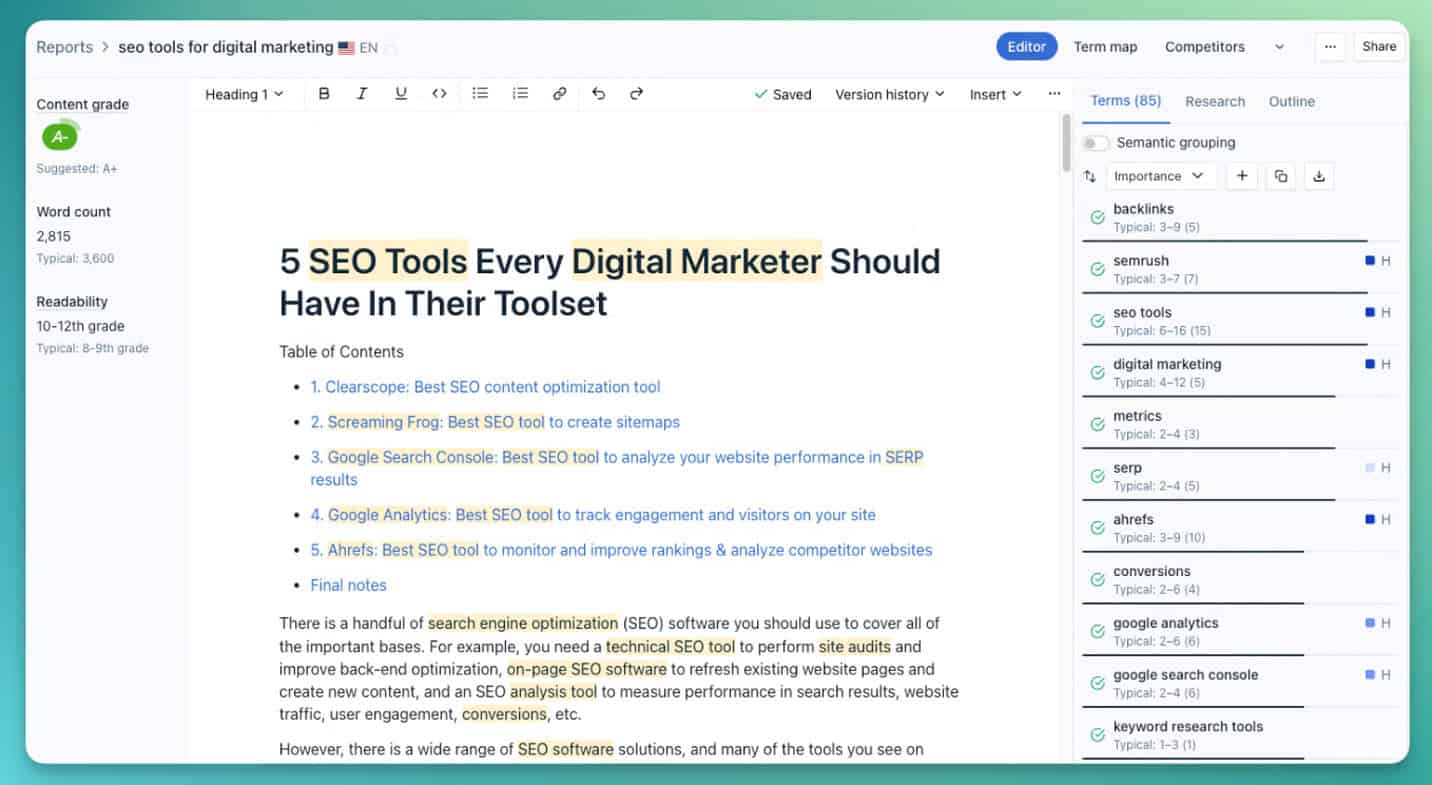Expand the Version history dropdown
The height and width of the screenshot is (785, 1432).
889,94
